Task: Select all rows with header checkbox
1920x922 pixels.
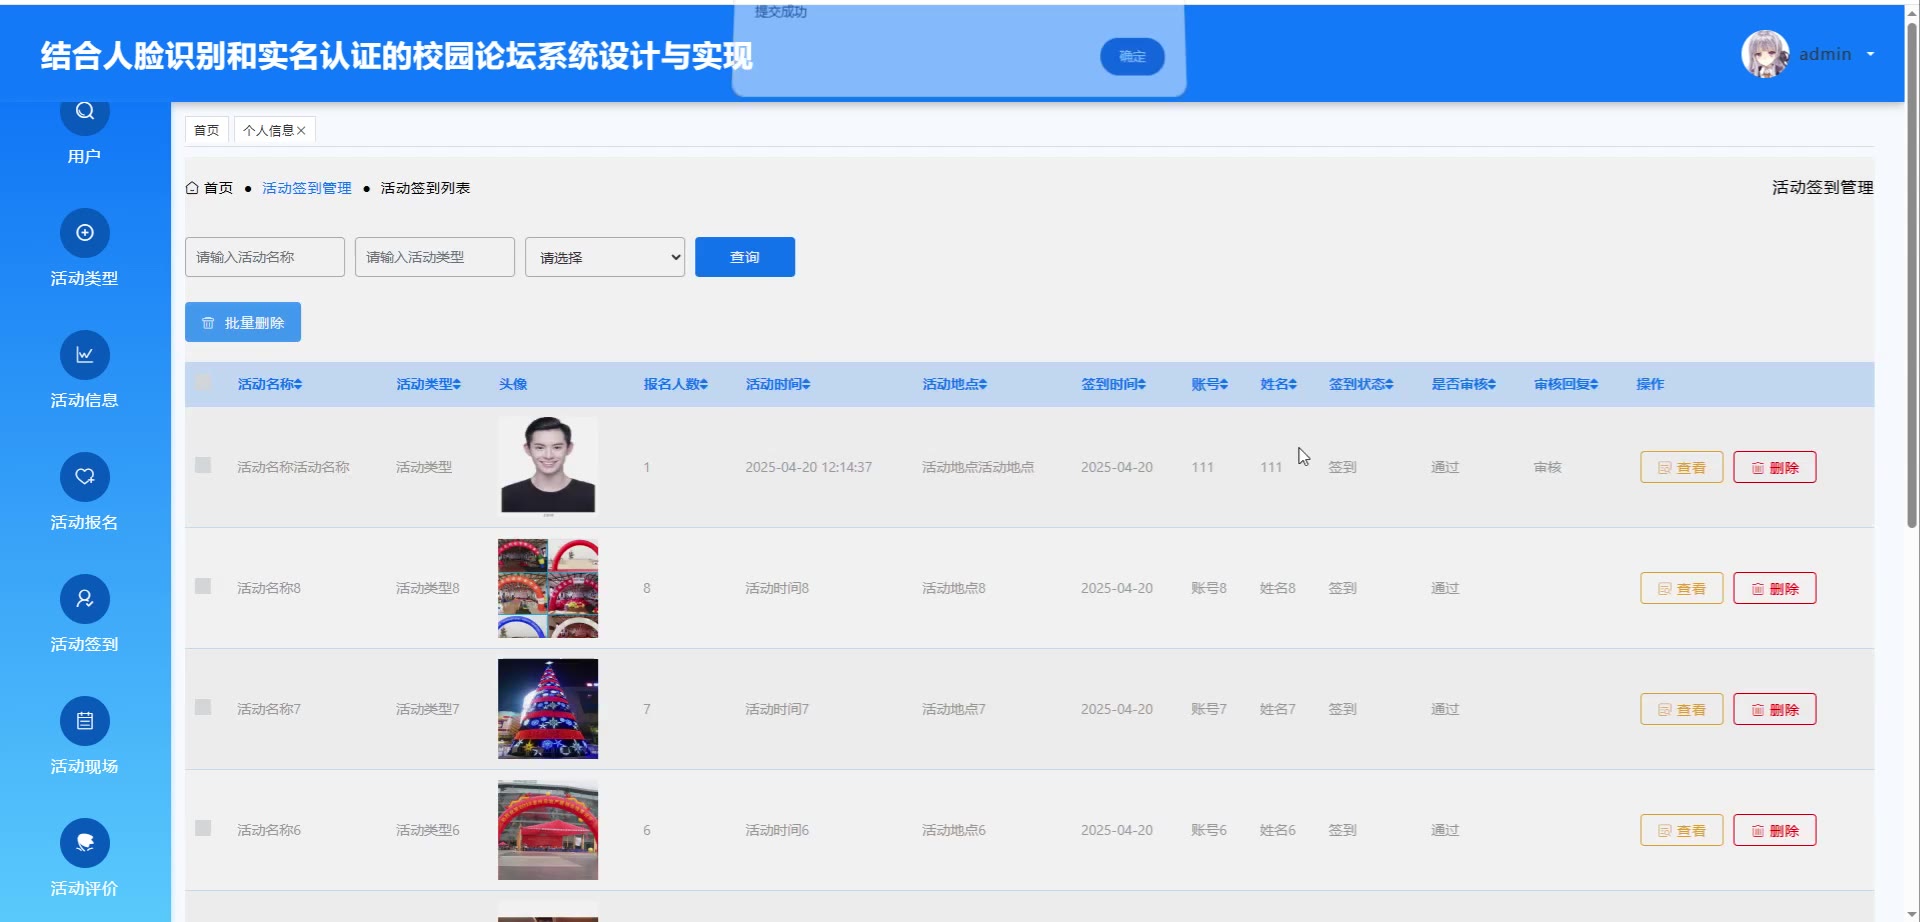Action: (x=203, y=382)
